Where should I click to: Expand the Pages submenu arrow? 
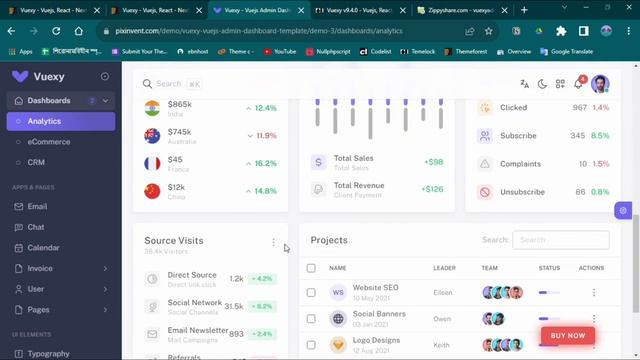(x=105, y=310)
